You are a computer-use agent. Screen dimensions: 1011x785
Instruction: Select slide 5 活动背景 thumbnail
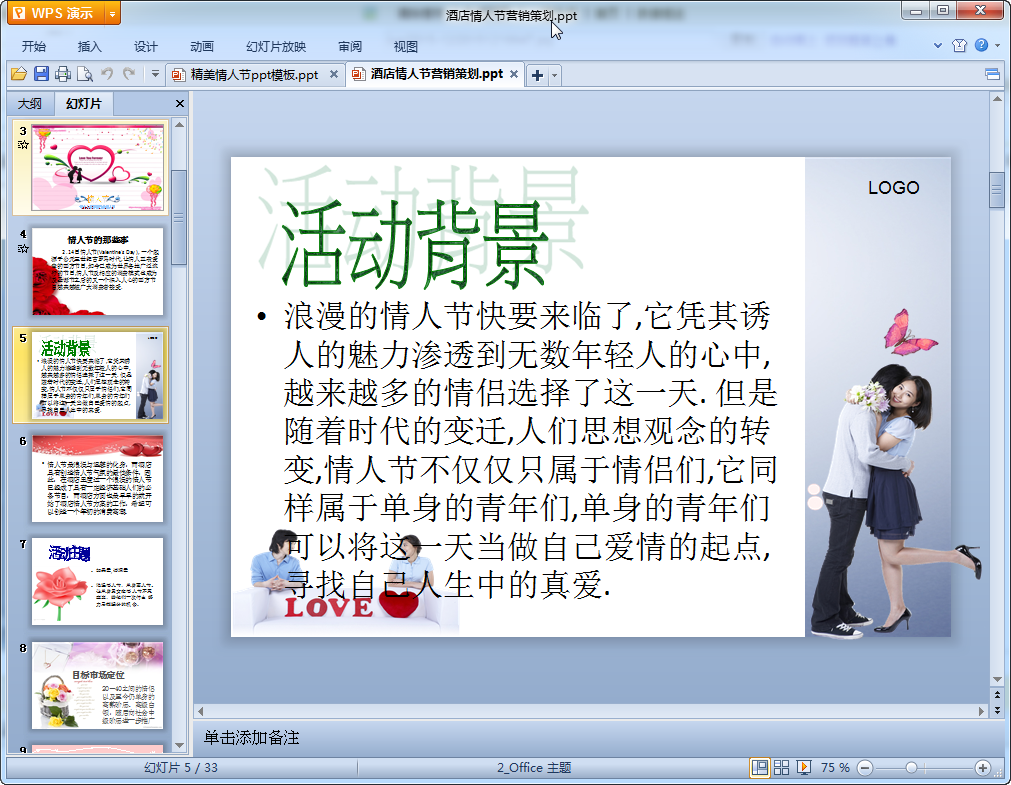click(x=97, y=375)
